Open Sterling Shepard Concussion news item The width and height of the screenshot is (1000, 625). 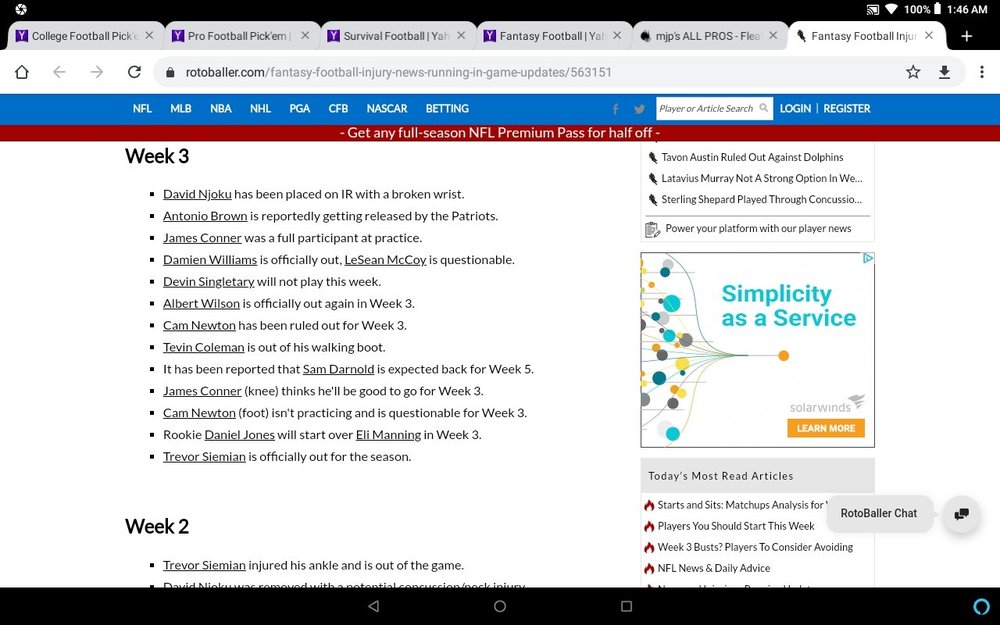pos(761,200)
